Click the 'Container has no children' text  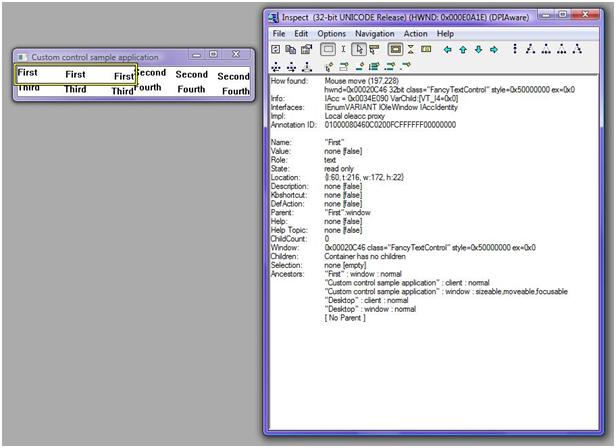point(365,256)
